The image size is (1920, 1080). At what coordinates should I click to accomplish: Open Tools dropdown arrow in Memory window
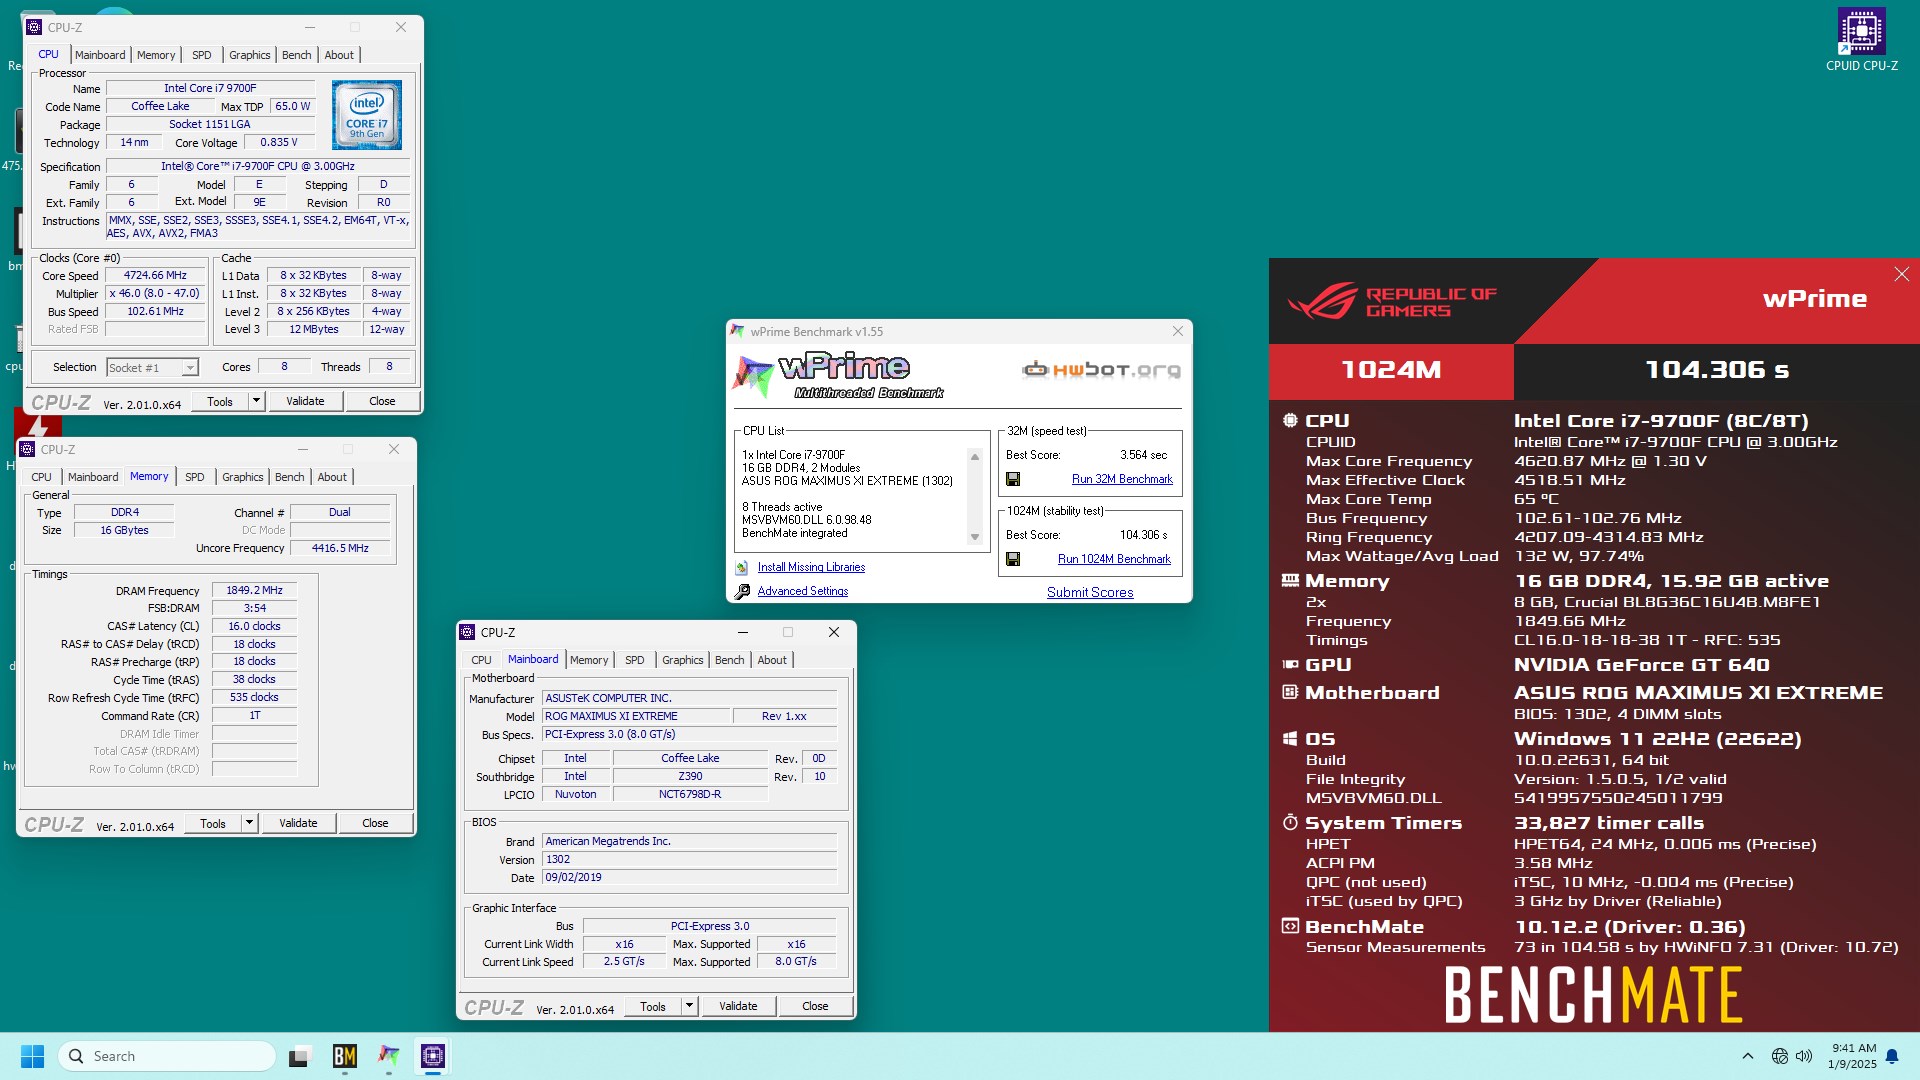[249, 823]
